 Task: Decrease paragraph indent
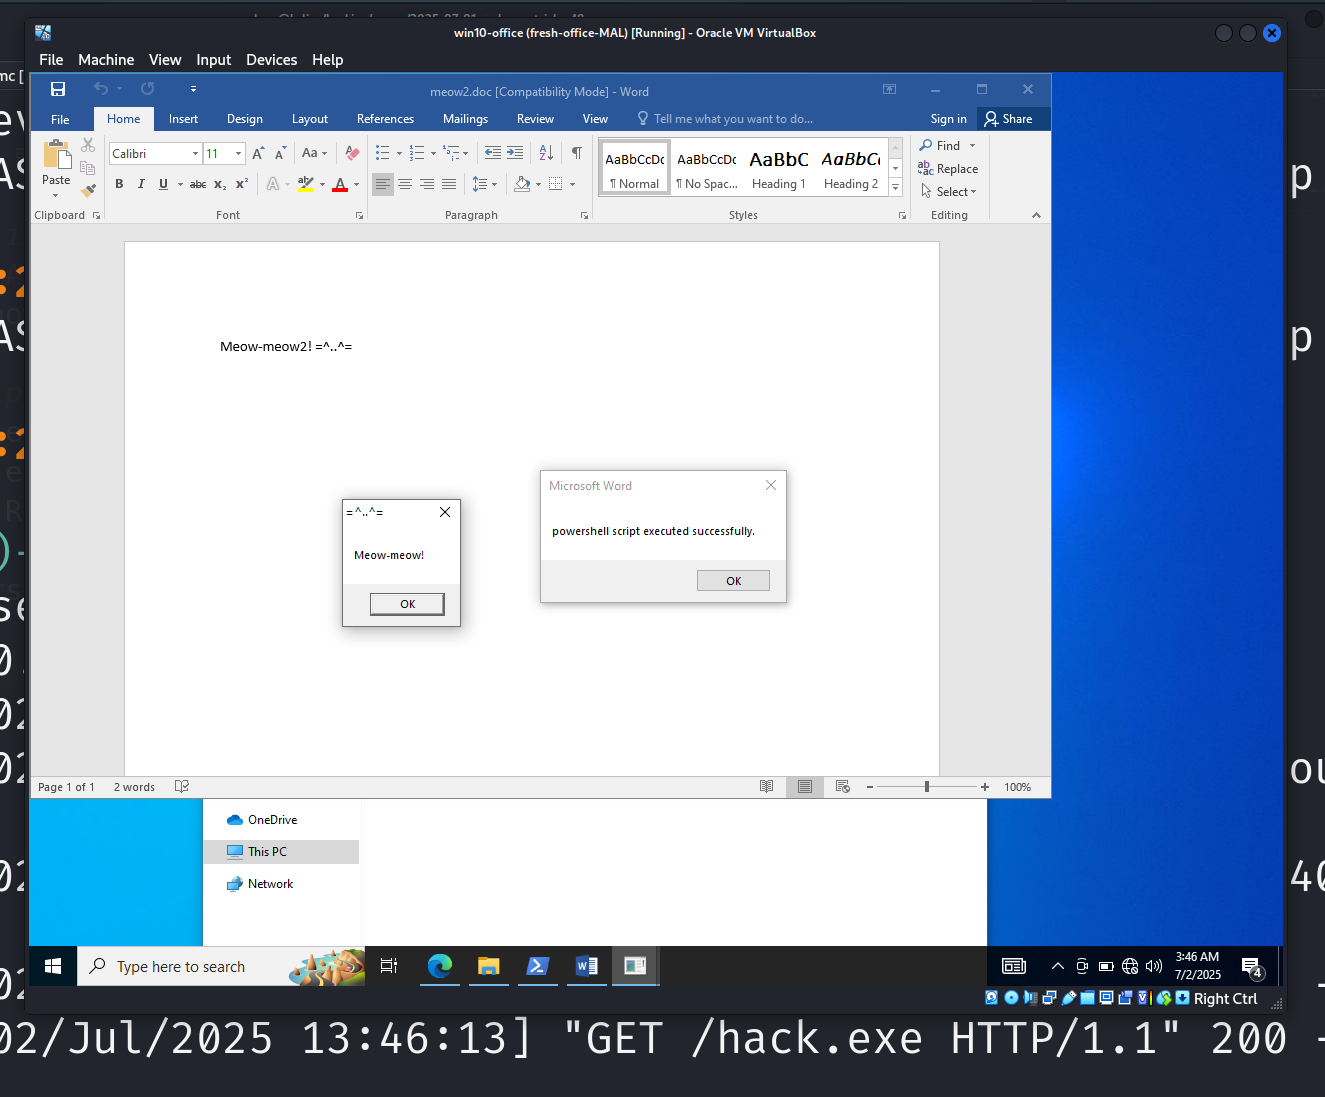pyautogui.click(x=492, y=153)
